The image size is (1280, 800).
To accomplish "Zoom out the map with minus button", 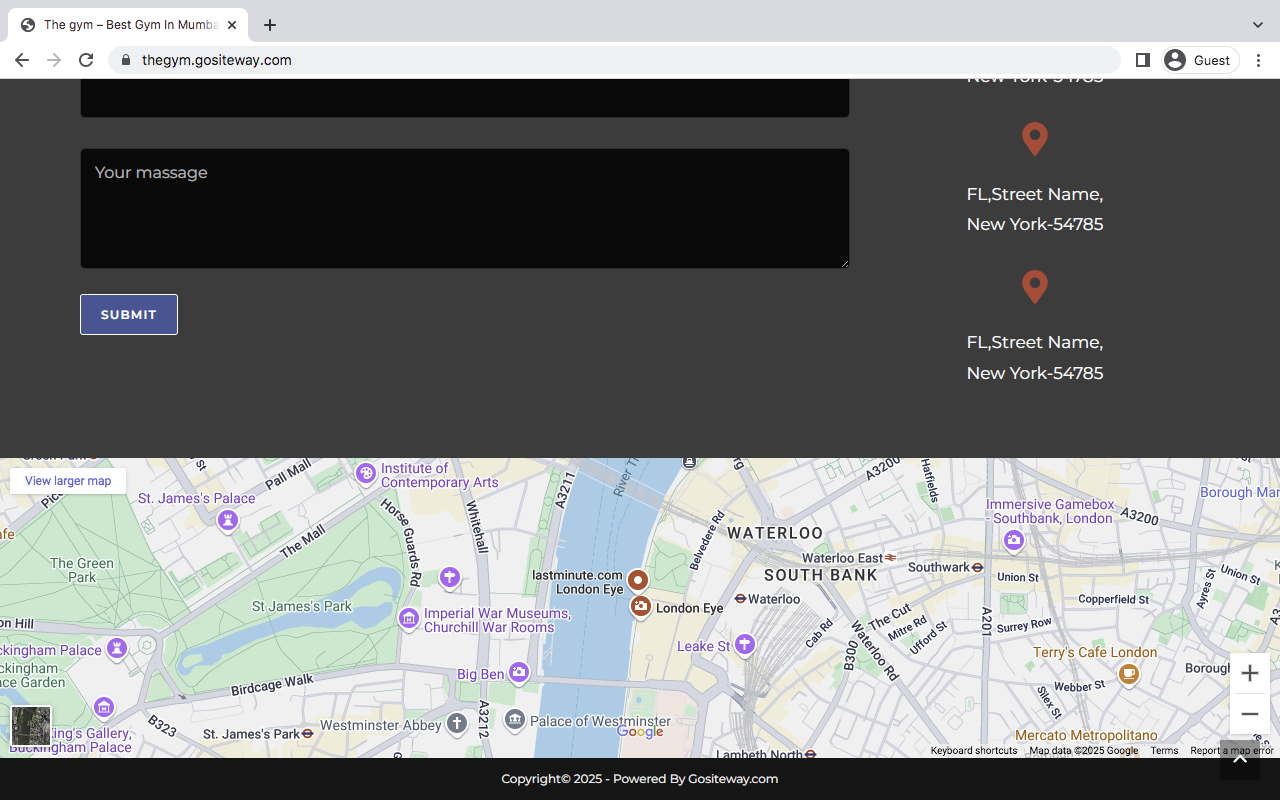I will pyautogui.click(x=1249, y=714).
